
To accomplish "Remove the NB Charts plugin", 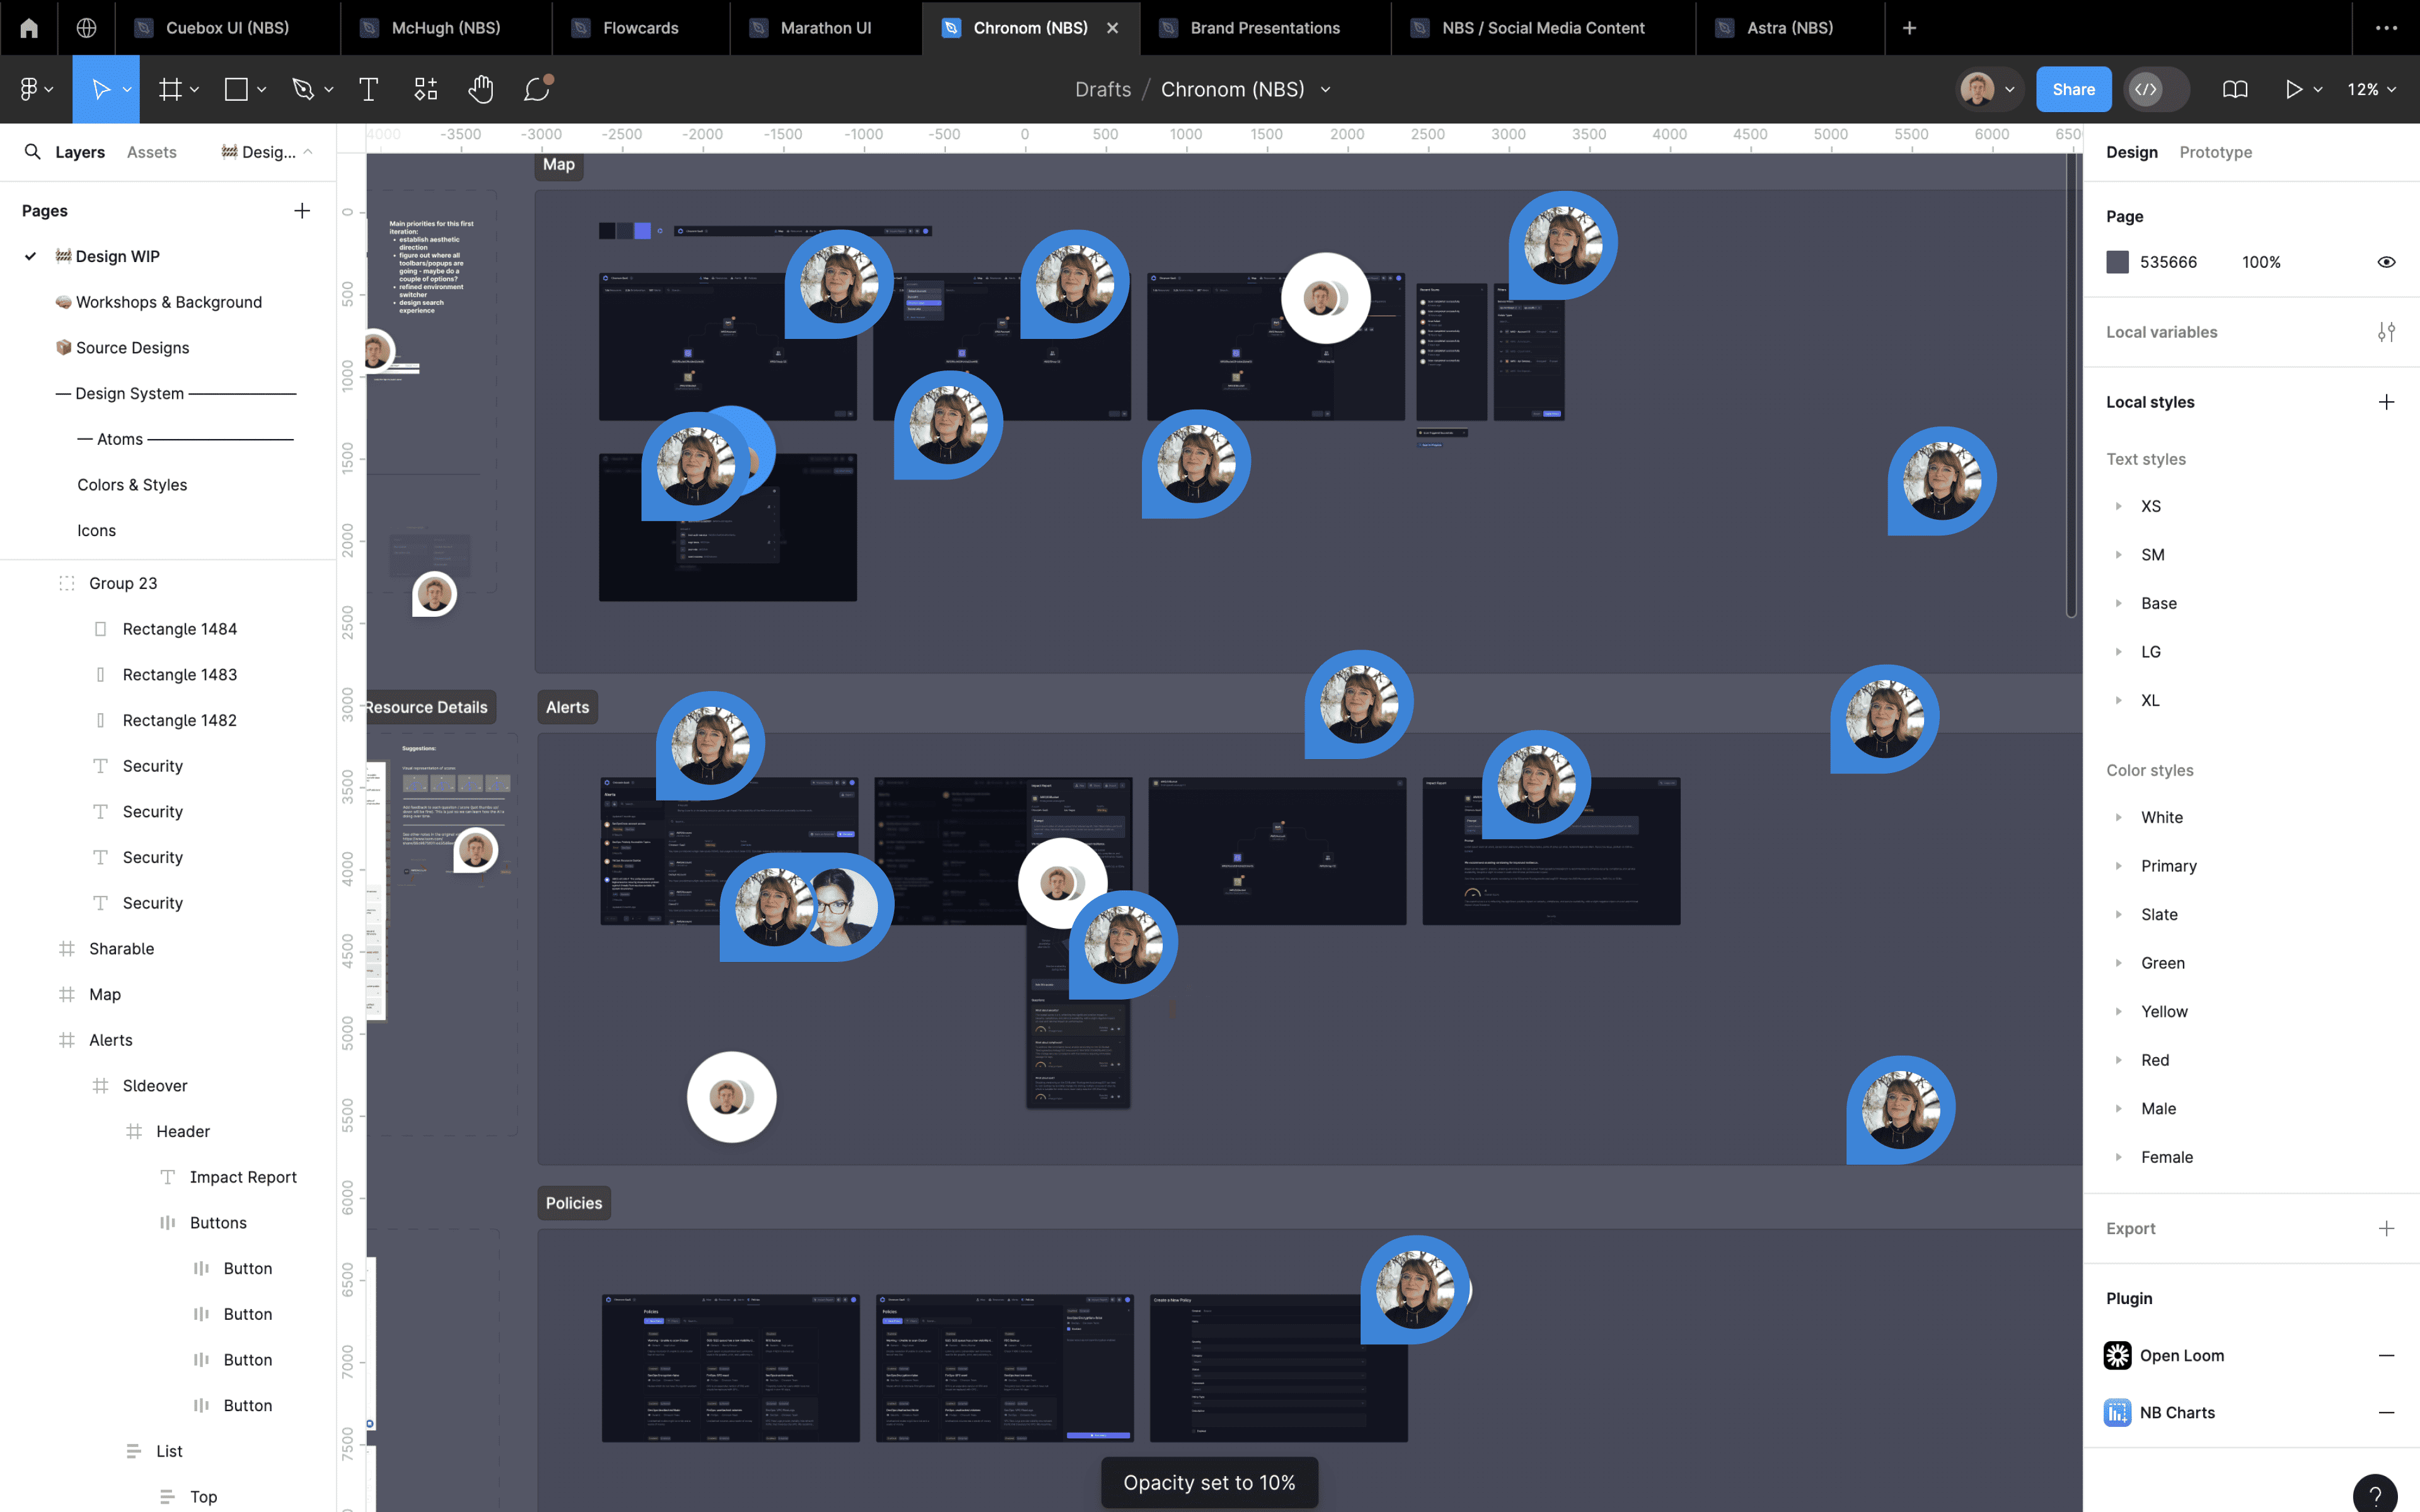I will [2386, 1413].
